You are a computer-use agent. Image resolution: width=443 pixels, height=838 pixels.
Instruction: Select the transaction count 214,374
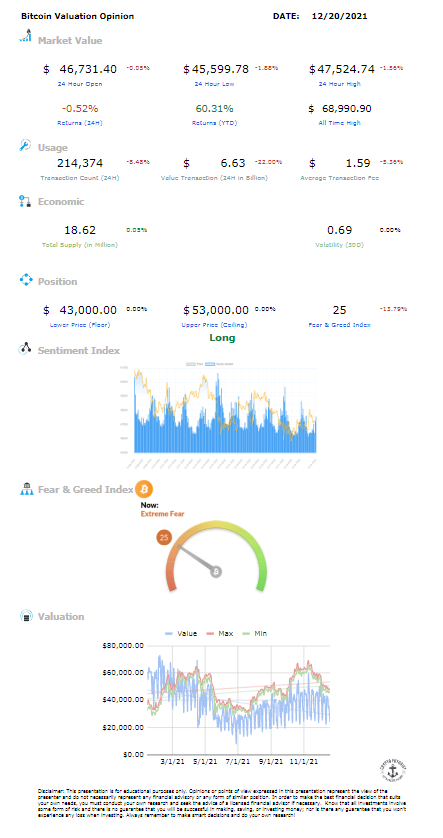(x=80, y=163)
